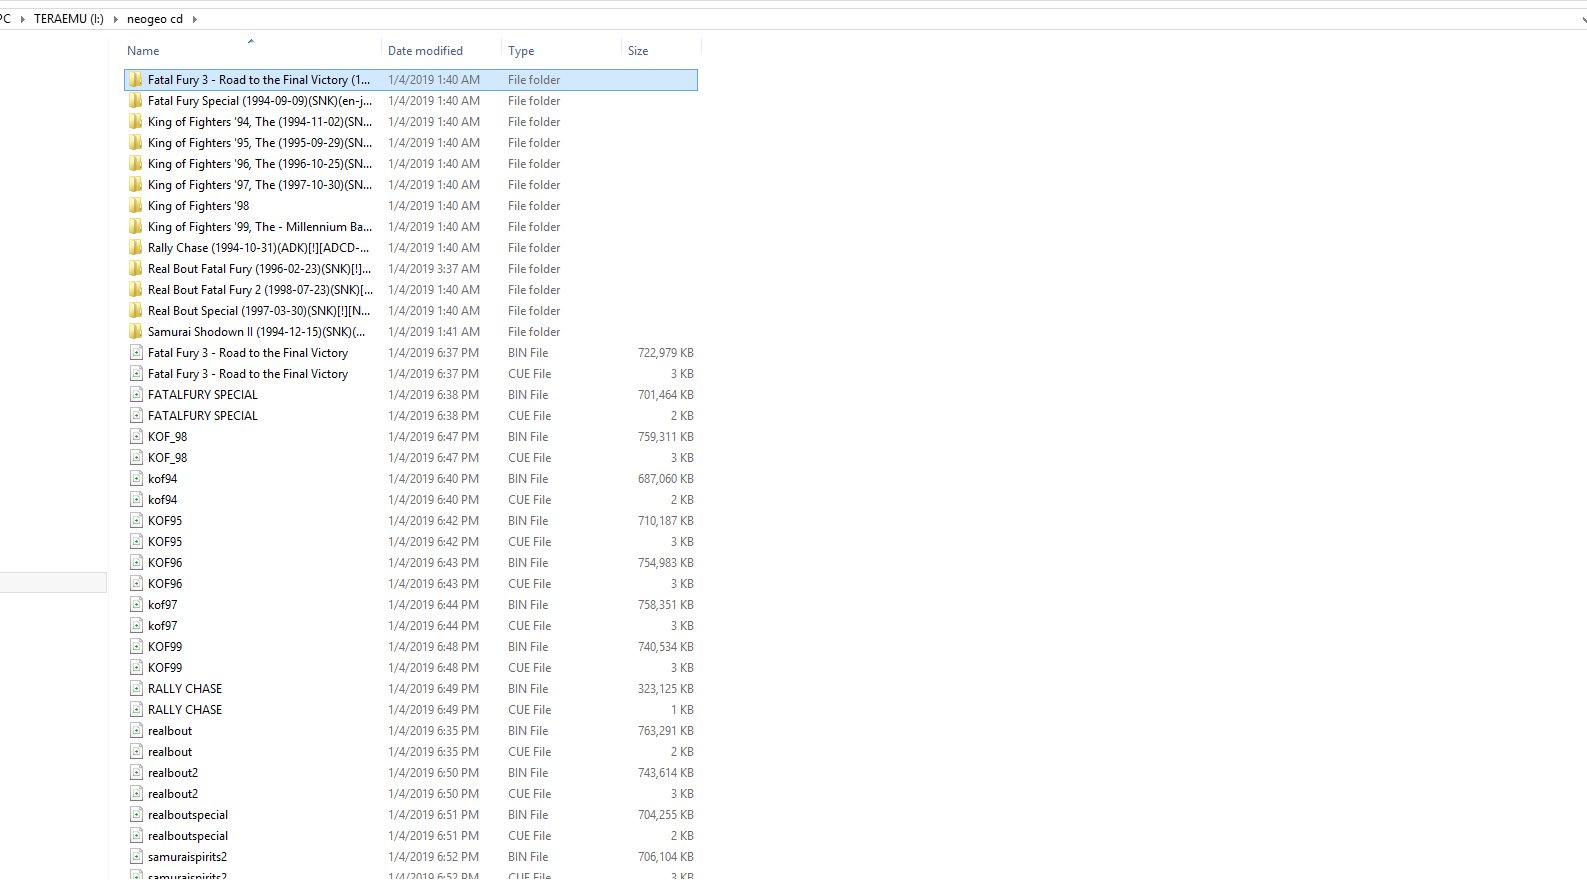Click the 1/4/2019 1:41 AM date

(x=434, y=332)
